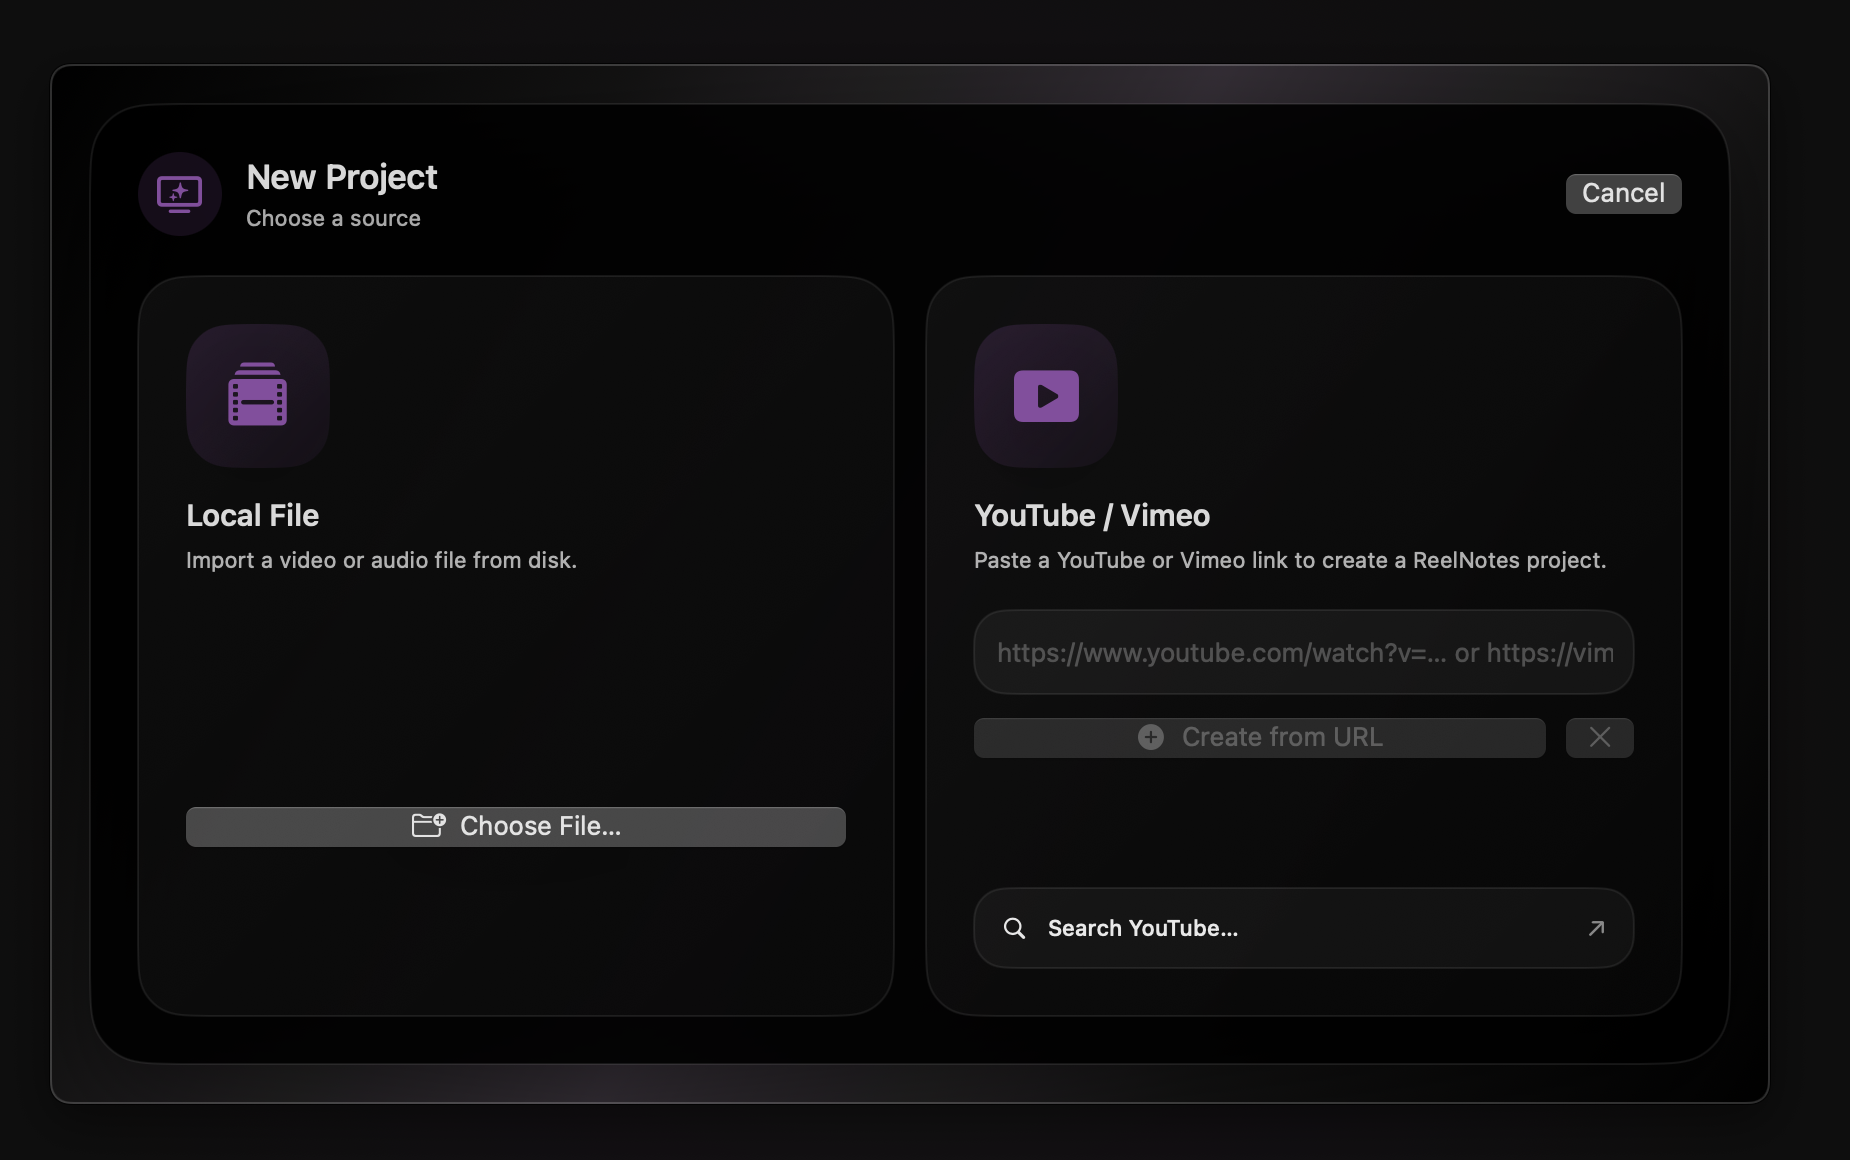Click the purple film strip icon
The width and height of the screenshot is (1850, 1160).
tap(257, 395)
